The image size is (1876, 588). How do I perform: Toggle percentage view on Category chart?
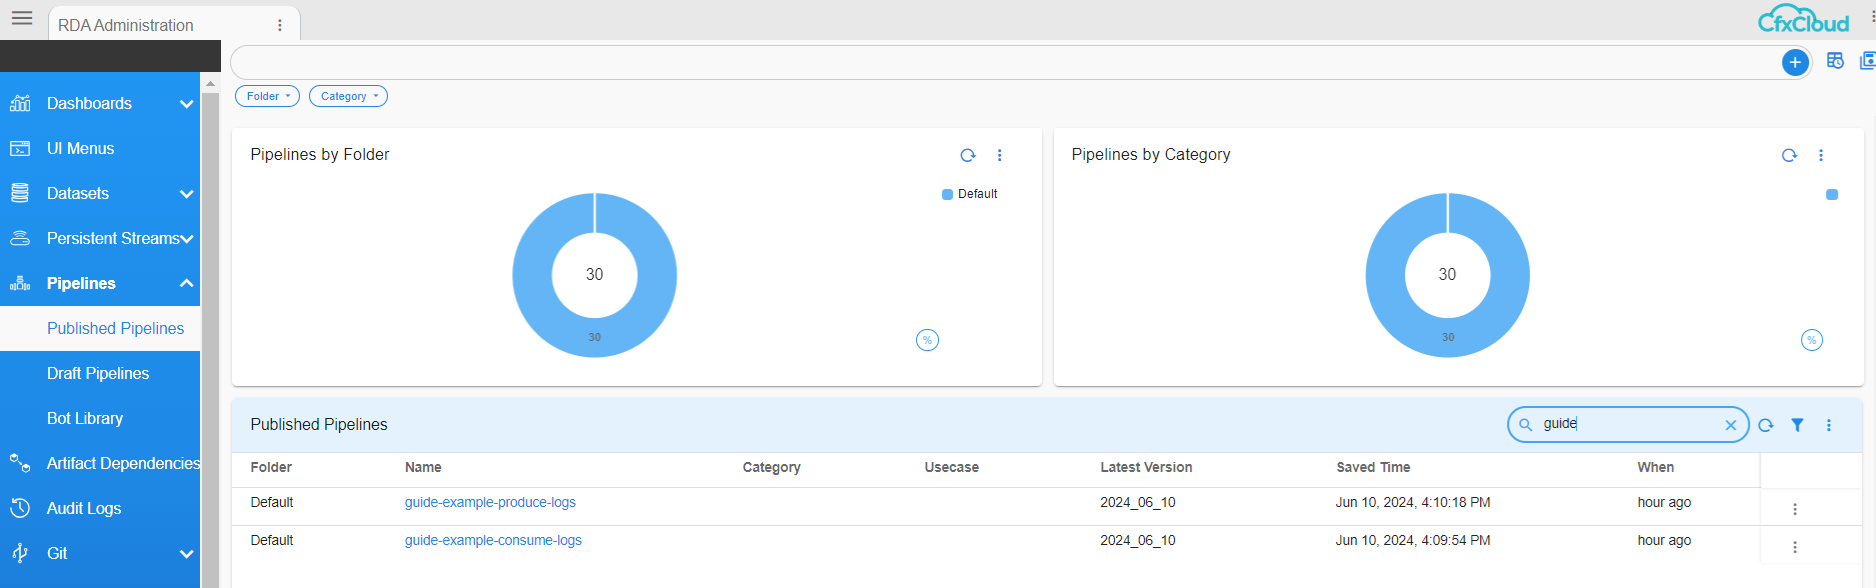pyautogui.click(x=1811, y=340)
